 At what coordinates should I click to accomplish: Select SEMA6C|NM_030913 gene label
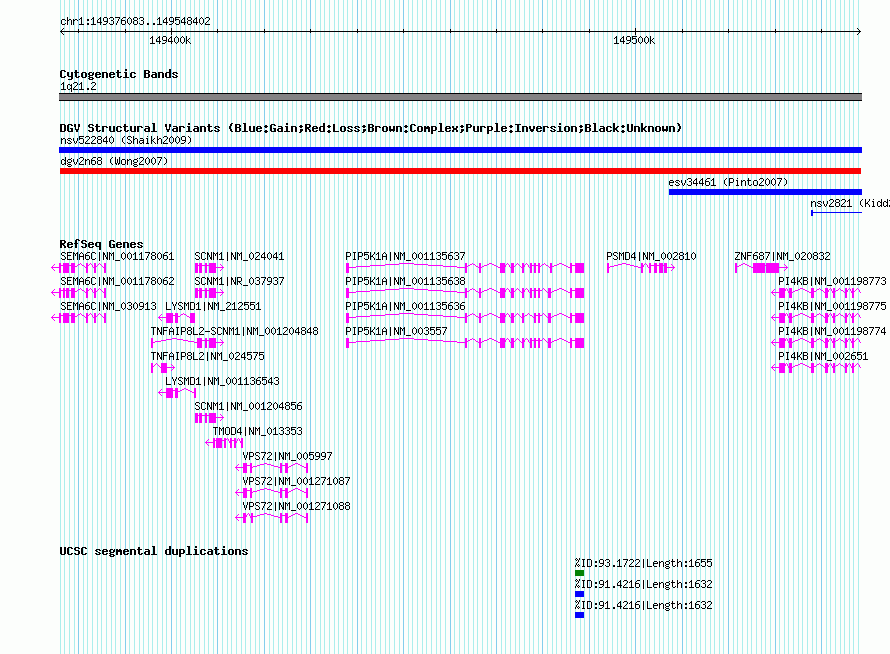click(x=108, y=306)
